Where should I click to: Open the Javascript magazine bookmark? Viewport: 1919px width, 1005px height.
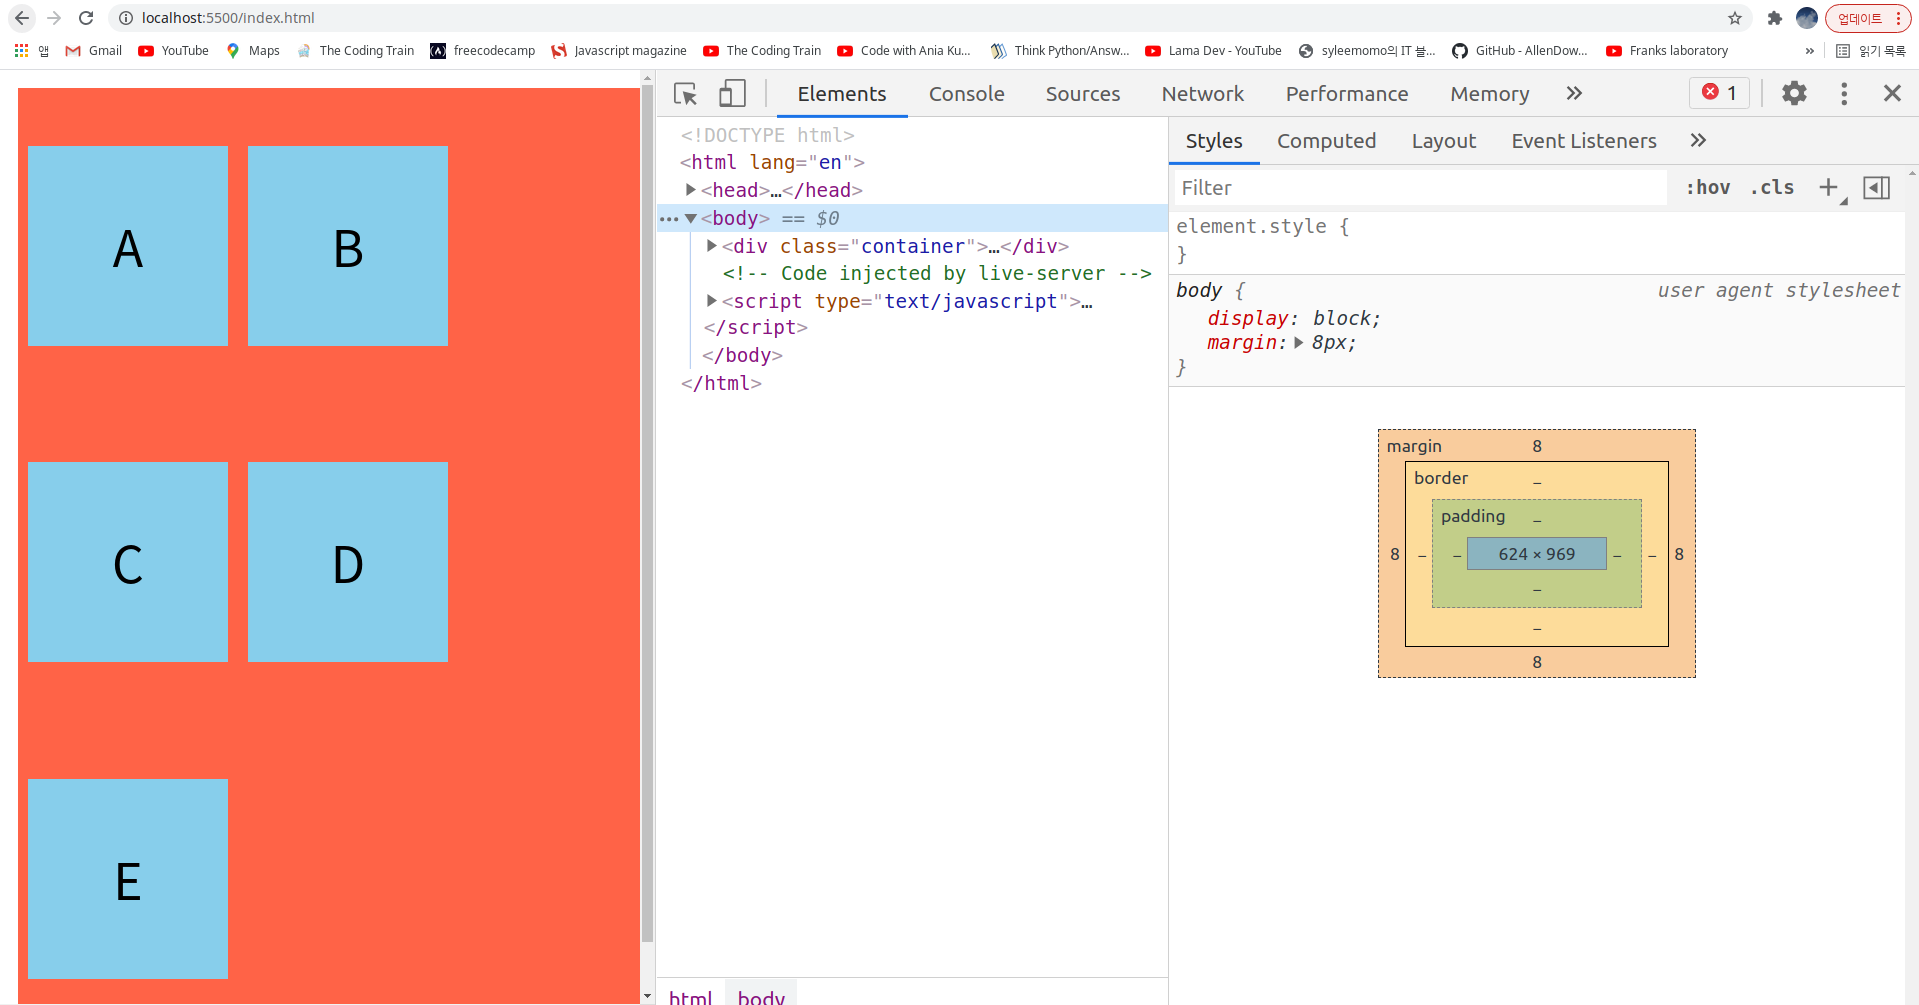618,51
